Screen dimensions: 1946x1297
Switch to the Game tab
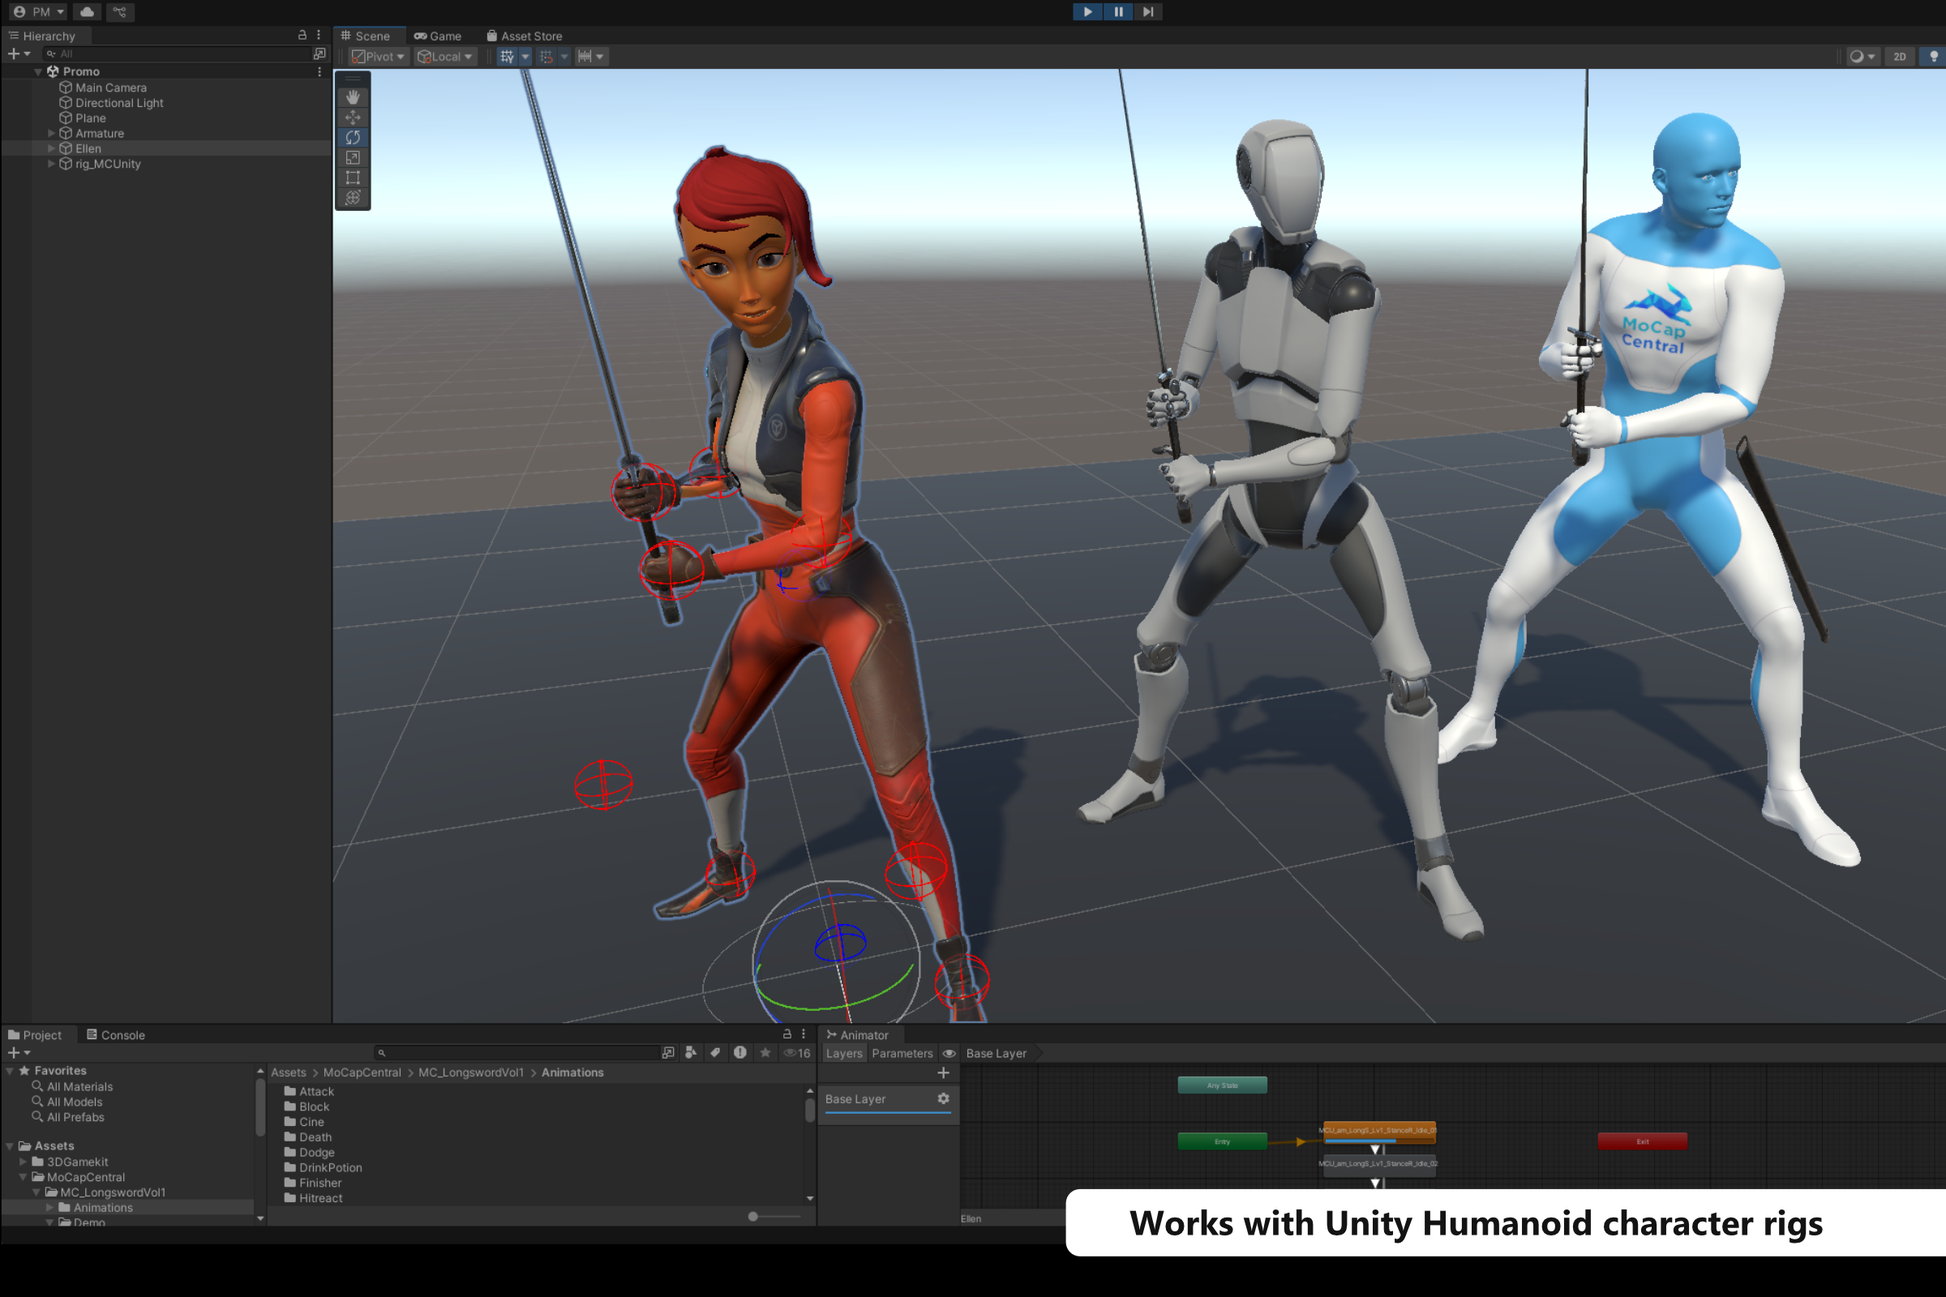click(x=438, y=36)
